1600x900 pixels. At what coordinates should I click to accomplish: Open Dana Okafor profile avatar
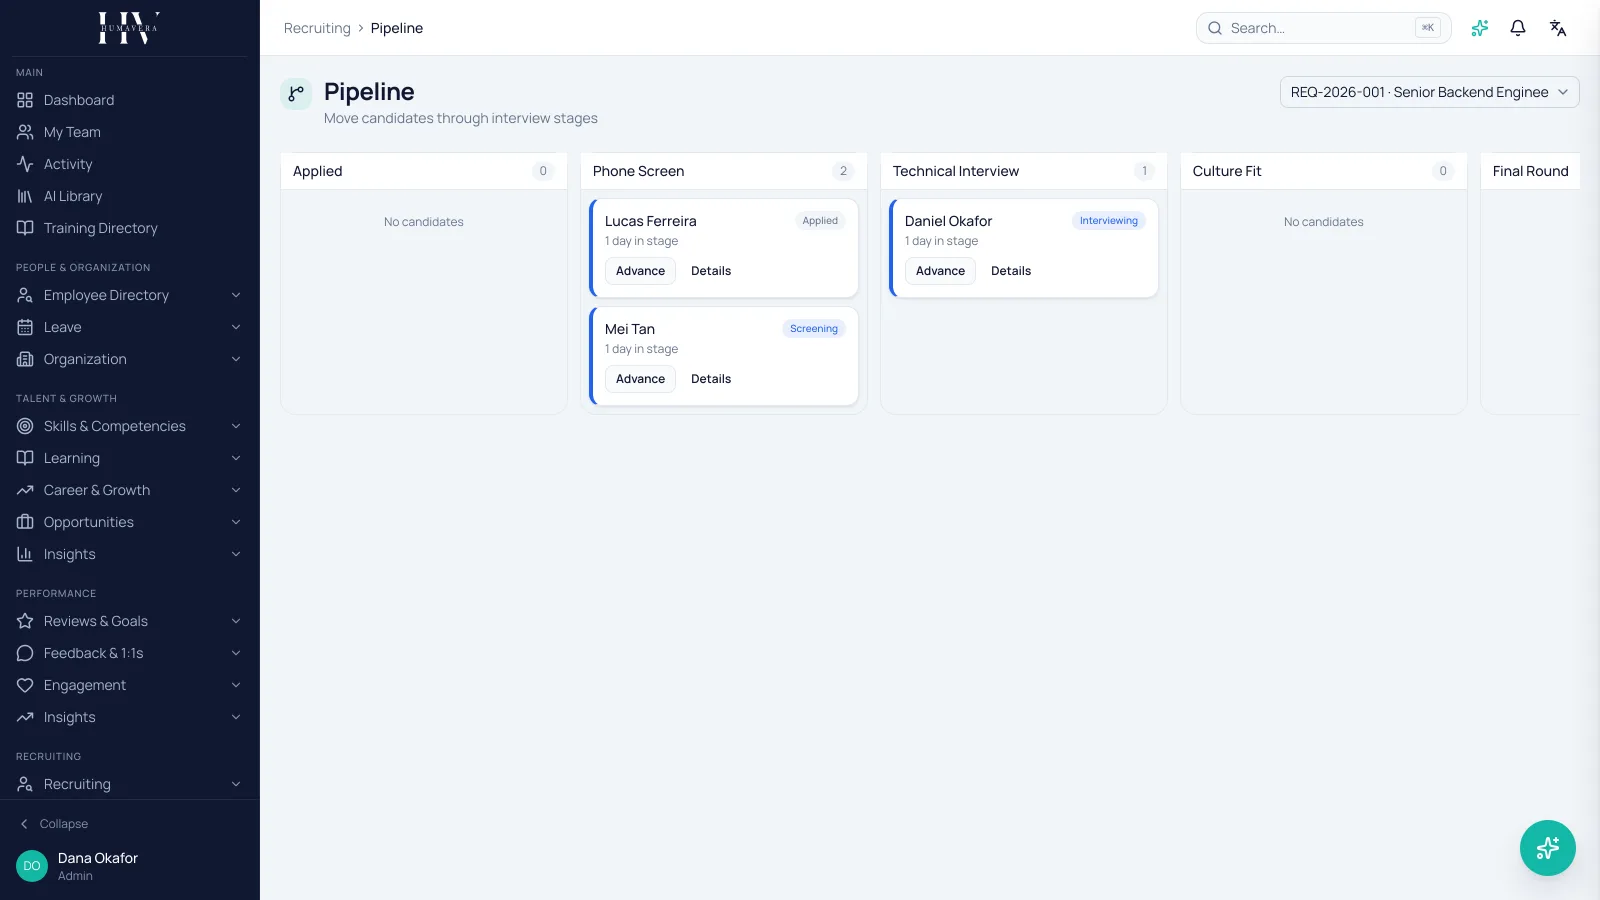[32, 866]
